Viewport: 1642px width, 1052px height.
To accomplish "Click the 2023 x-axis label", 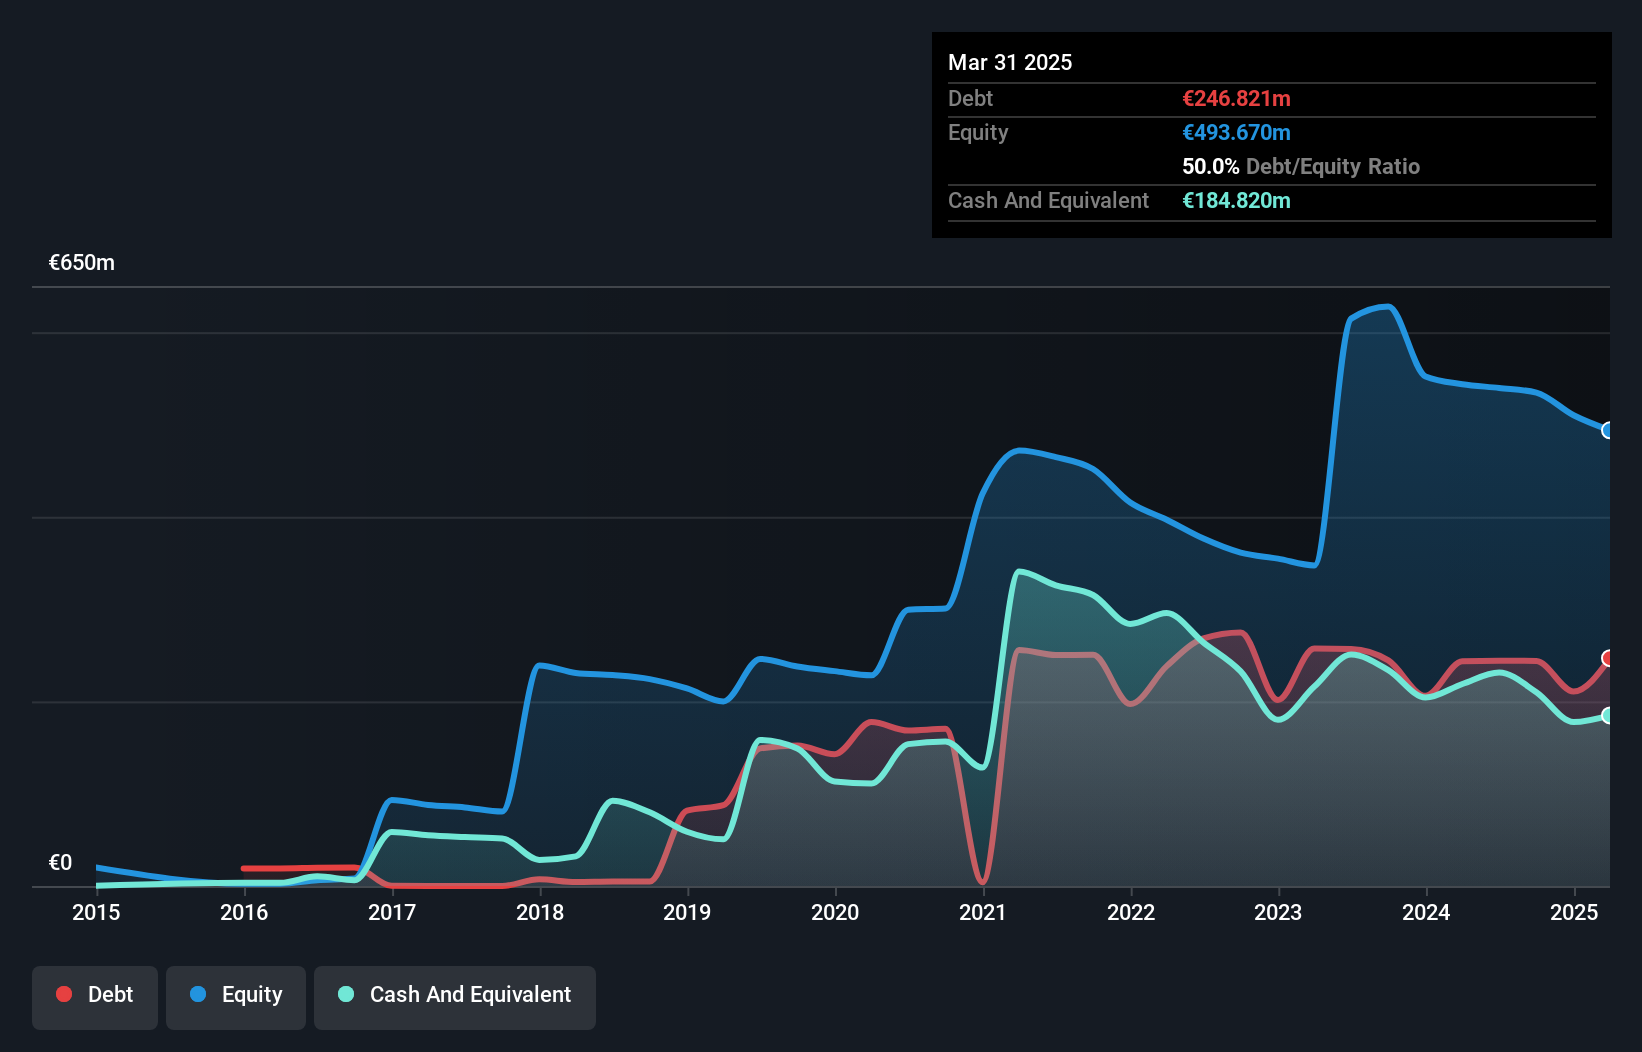I will 1278,912.
